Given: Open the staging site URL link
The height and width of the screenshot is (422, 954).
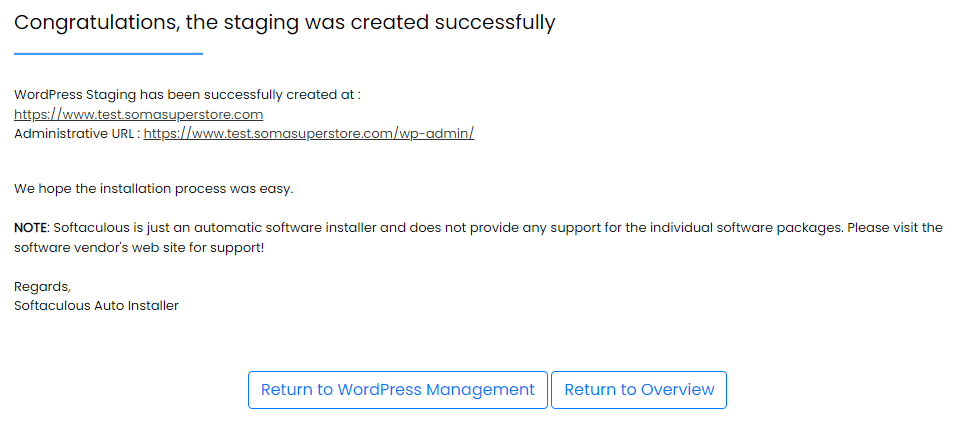Looking at the screenshot, I should [x=139, y=114].
